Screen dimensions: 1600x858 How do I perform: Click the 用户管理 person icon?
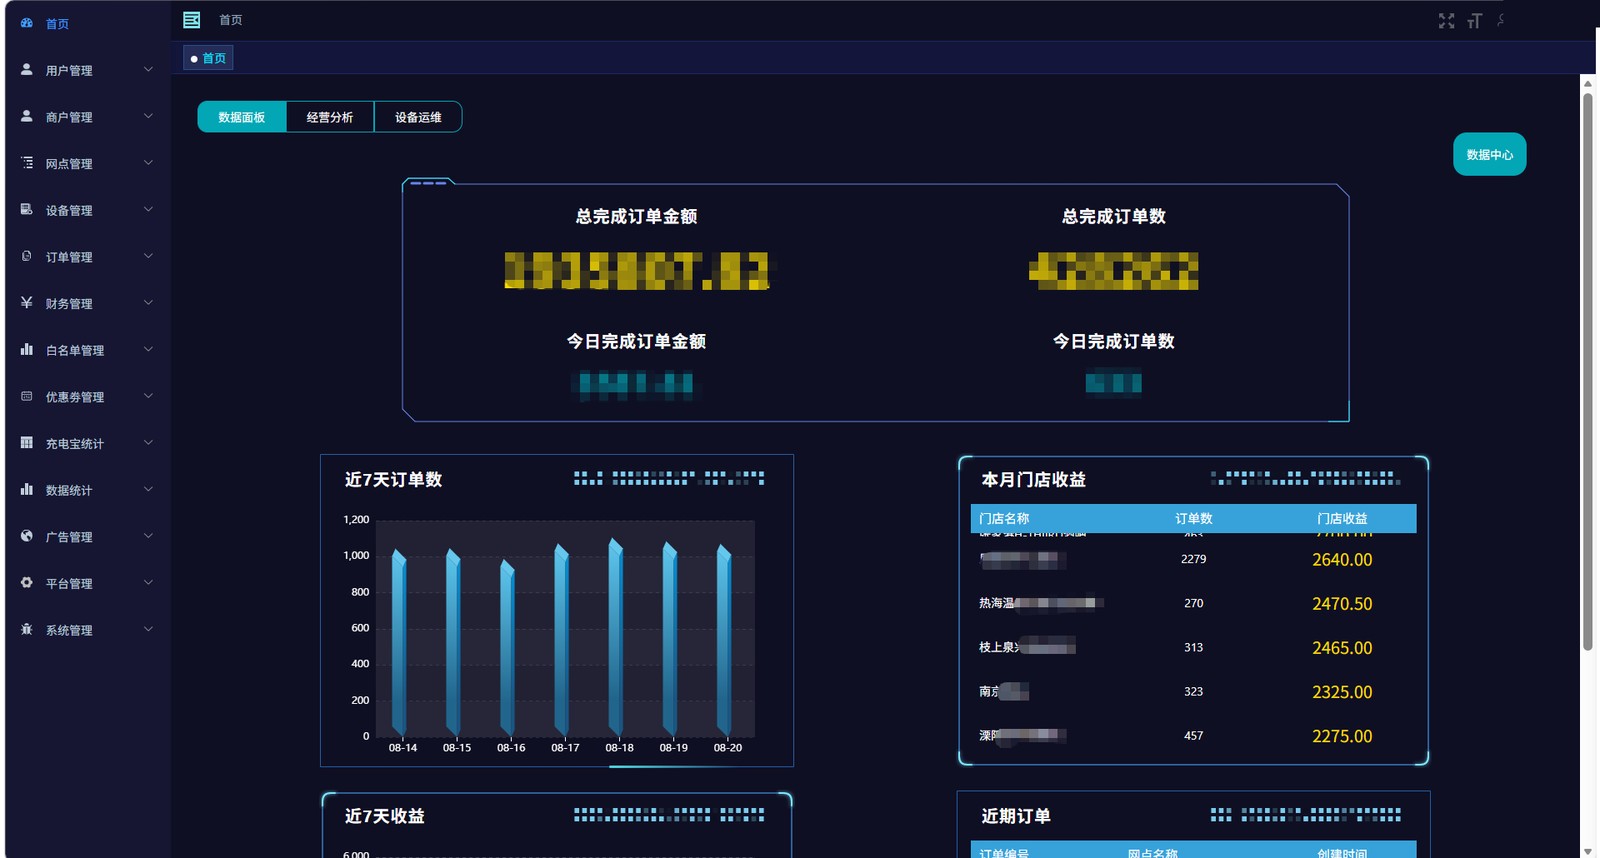coord(27,70)
